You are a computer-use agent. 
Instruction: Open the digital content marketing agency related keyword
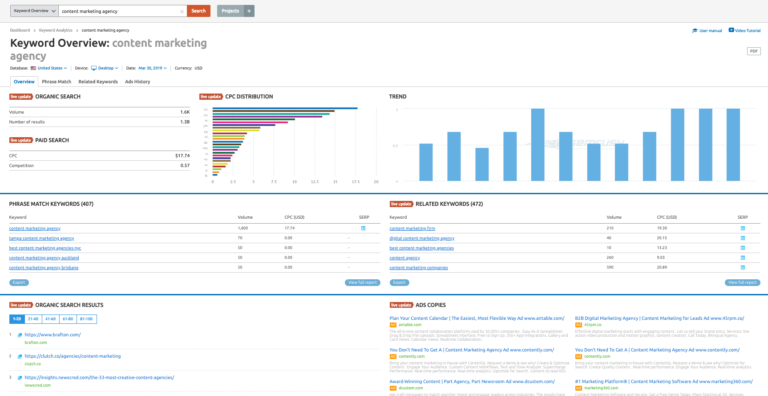click(422, 238)
